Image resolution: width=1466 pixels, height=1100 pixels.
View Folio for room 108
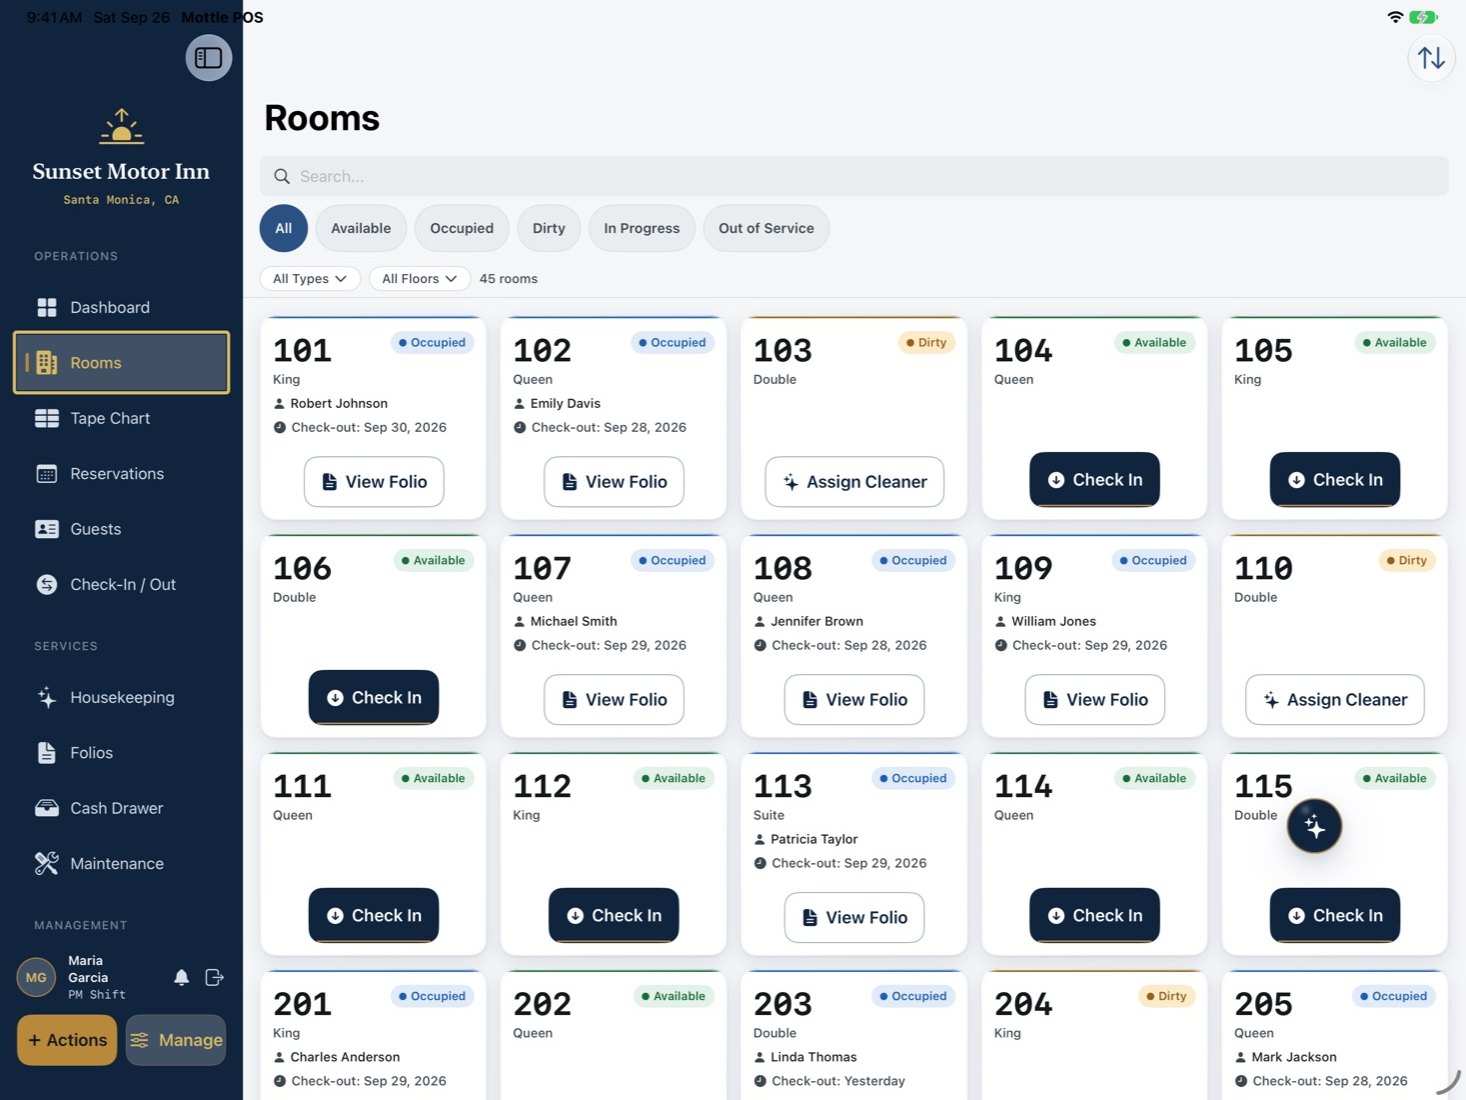click(x=855, y=700)
